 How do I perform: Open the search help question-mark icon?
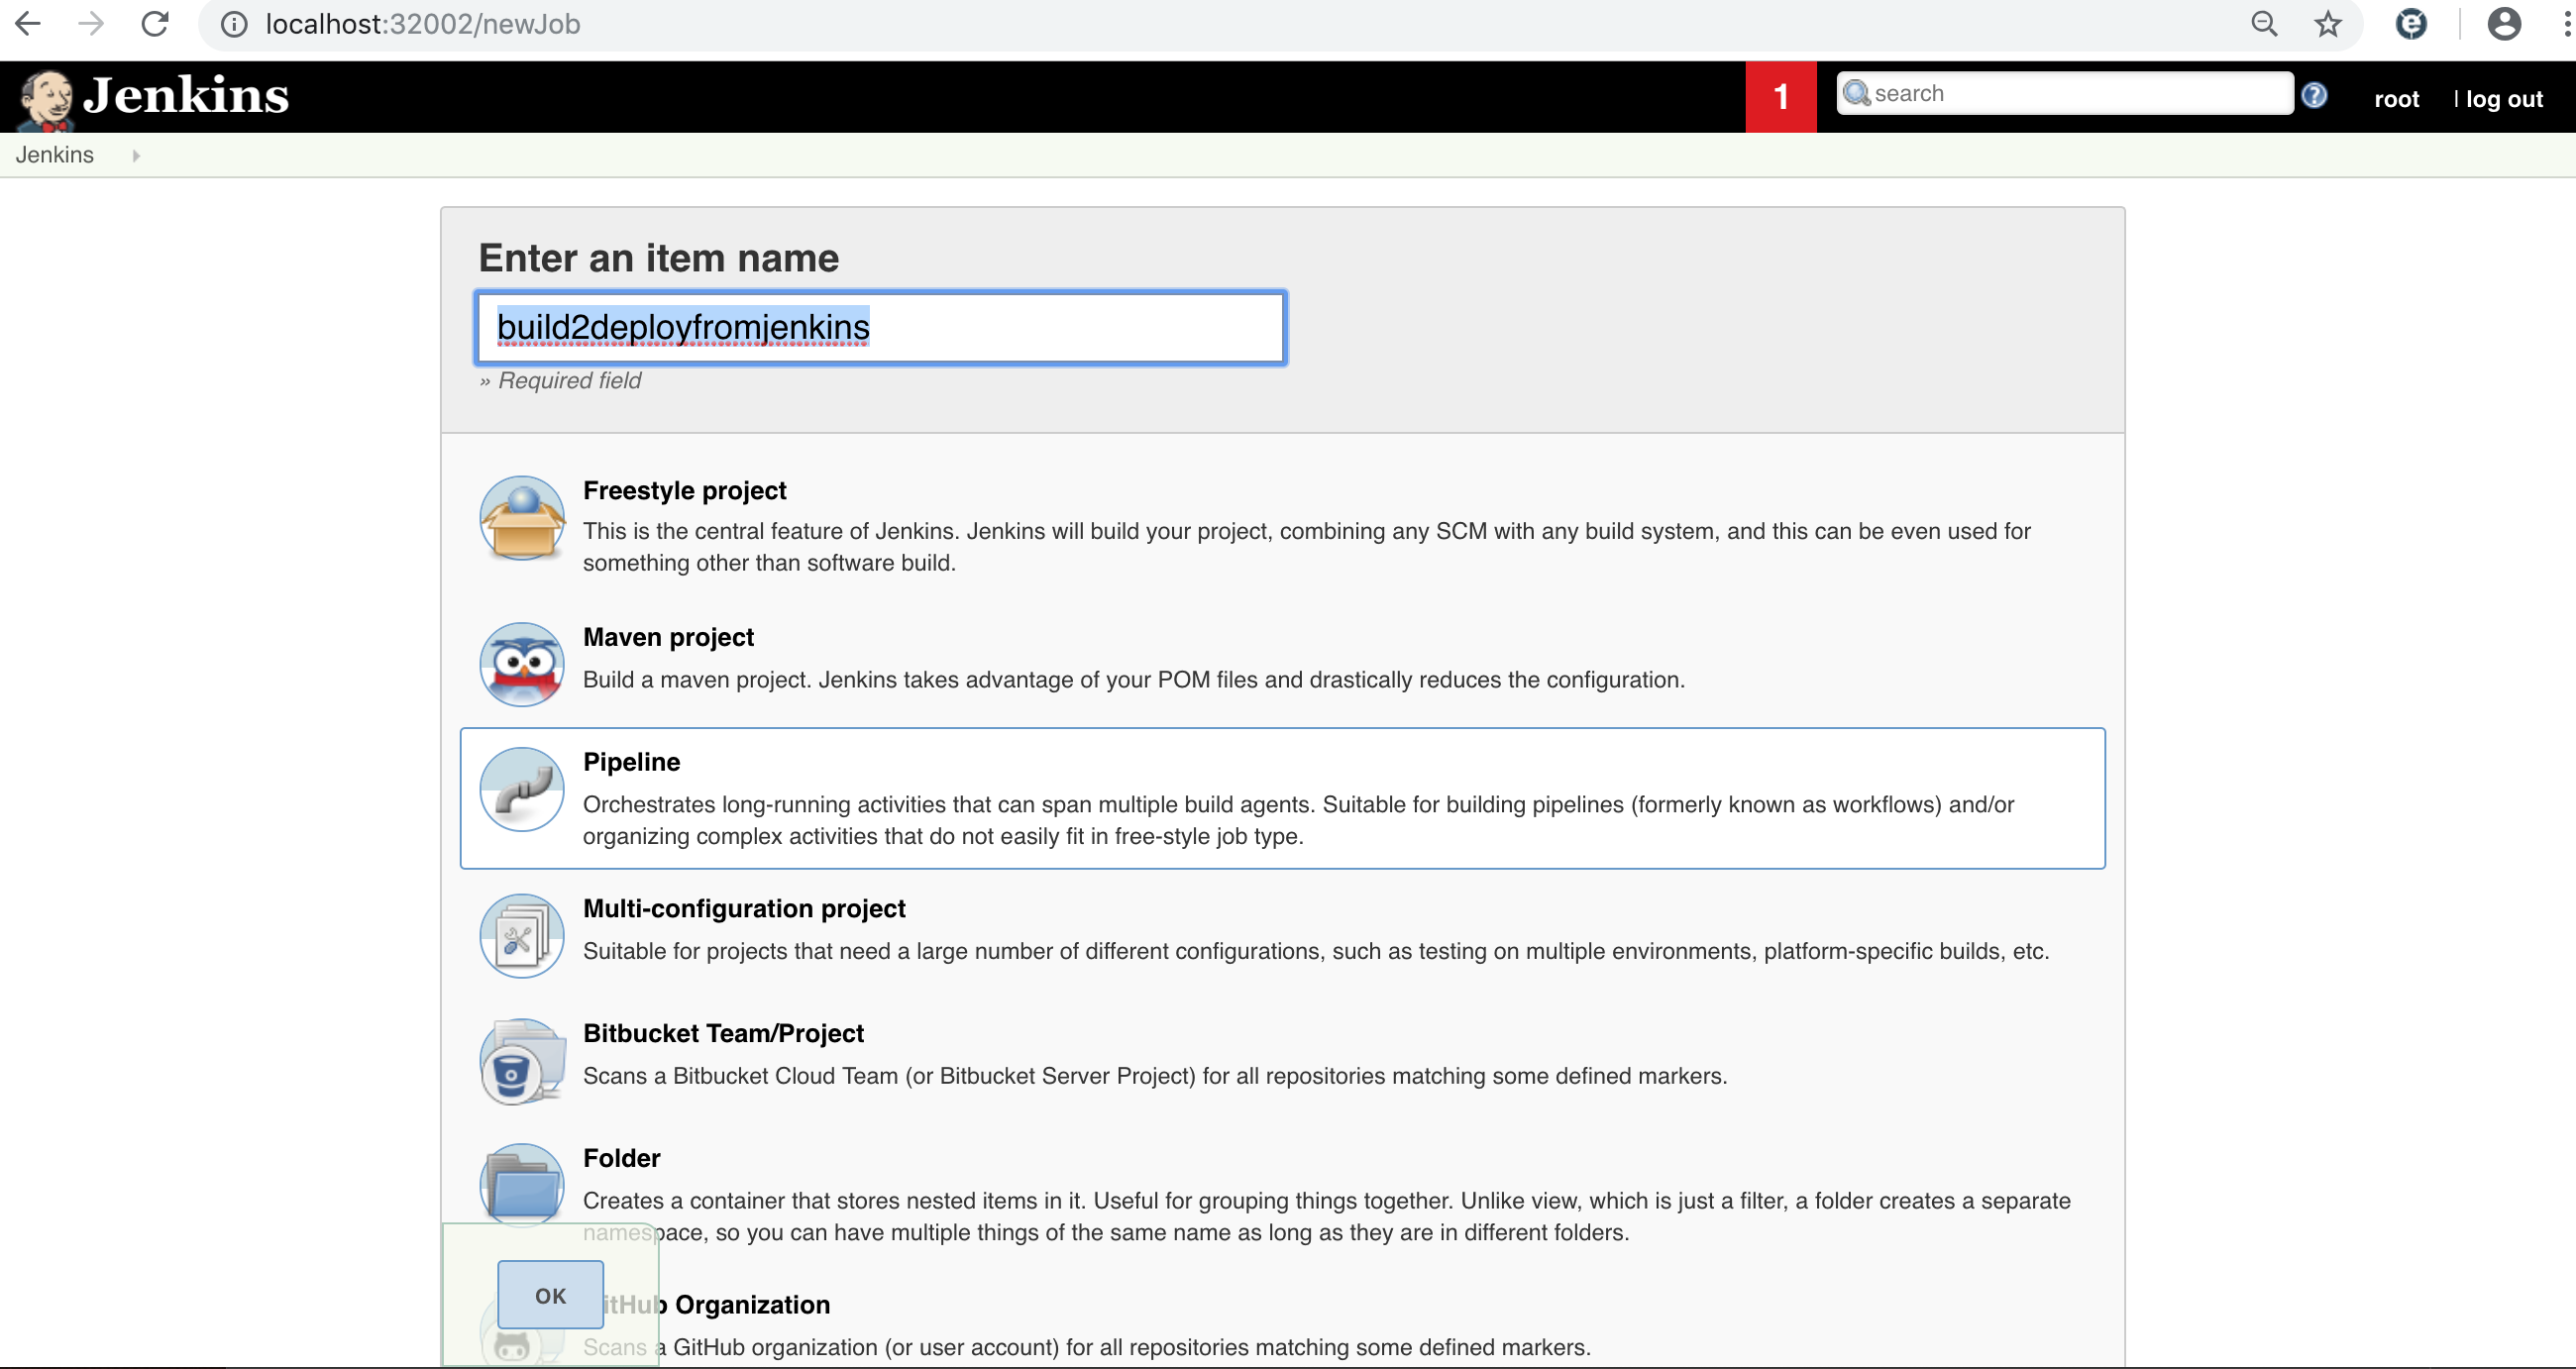(2314, 95)
